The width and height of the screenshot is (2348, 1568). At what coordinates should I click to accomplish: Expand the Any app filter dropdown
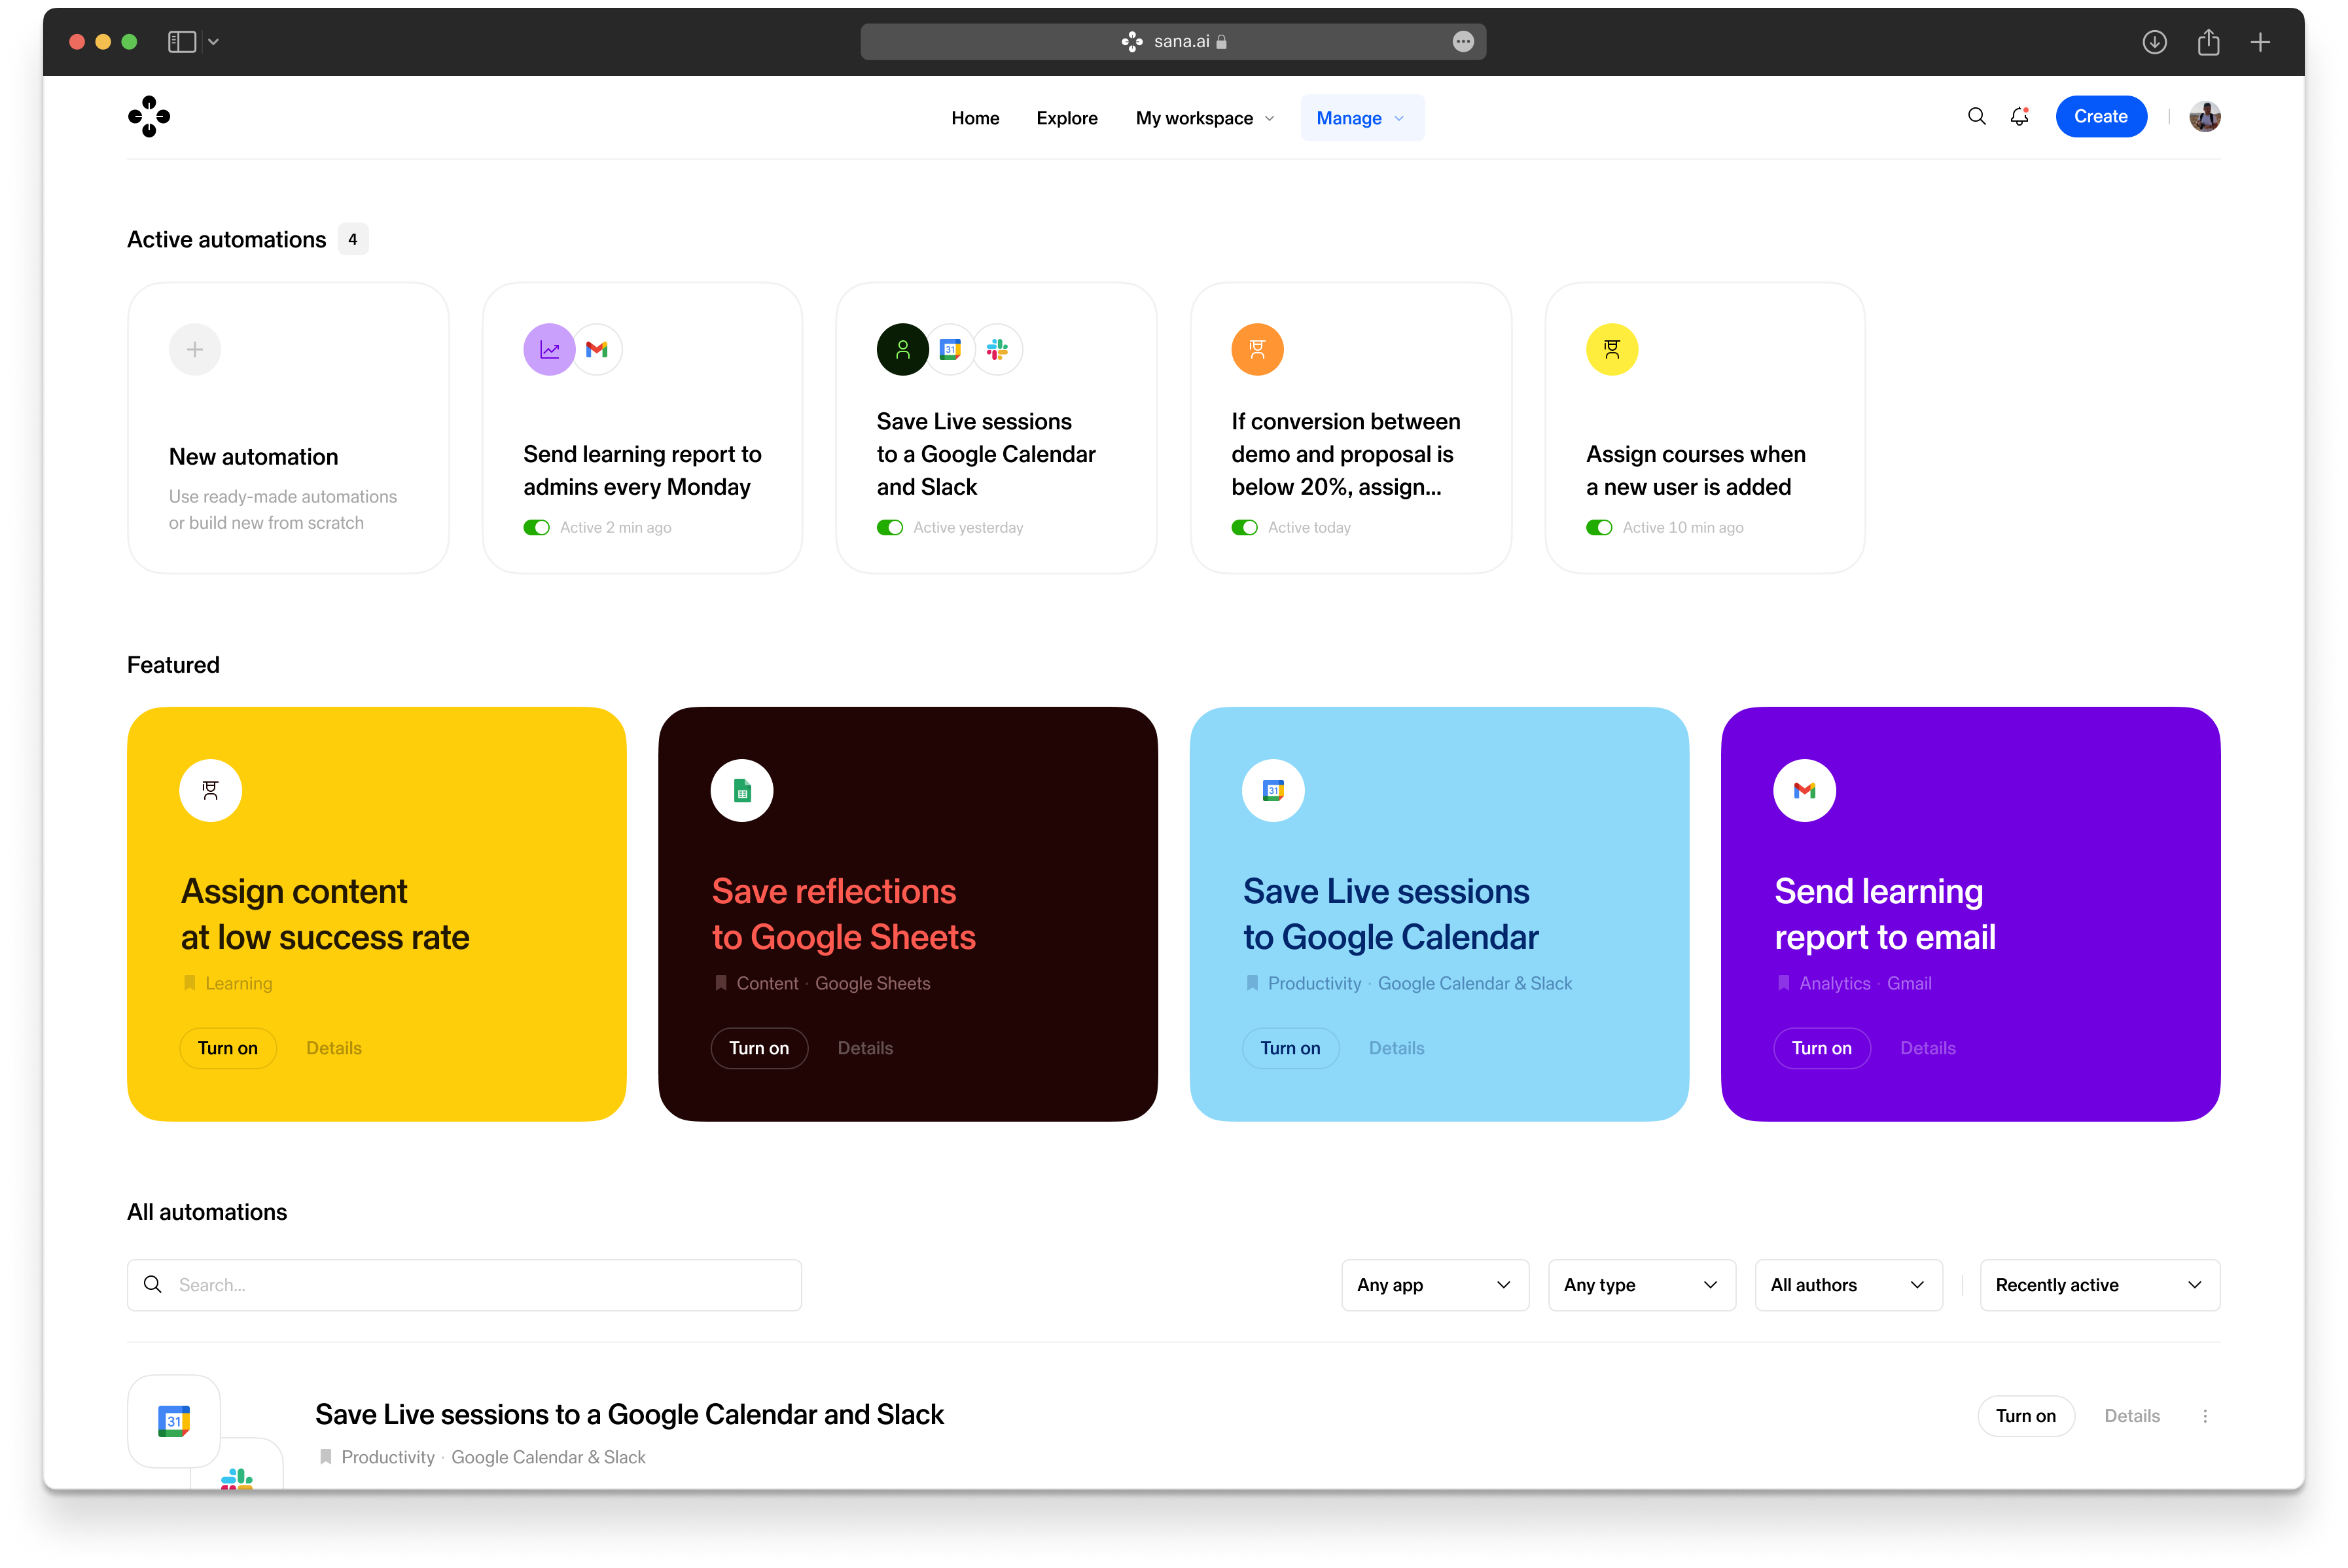pyautogui.click(x=1434, y=1285)
